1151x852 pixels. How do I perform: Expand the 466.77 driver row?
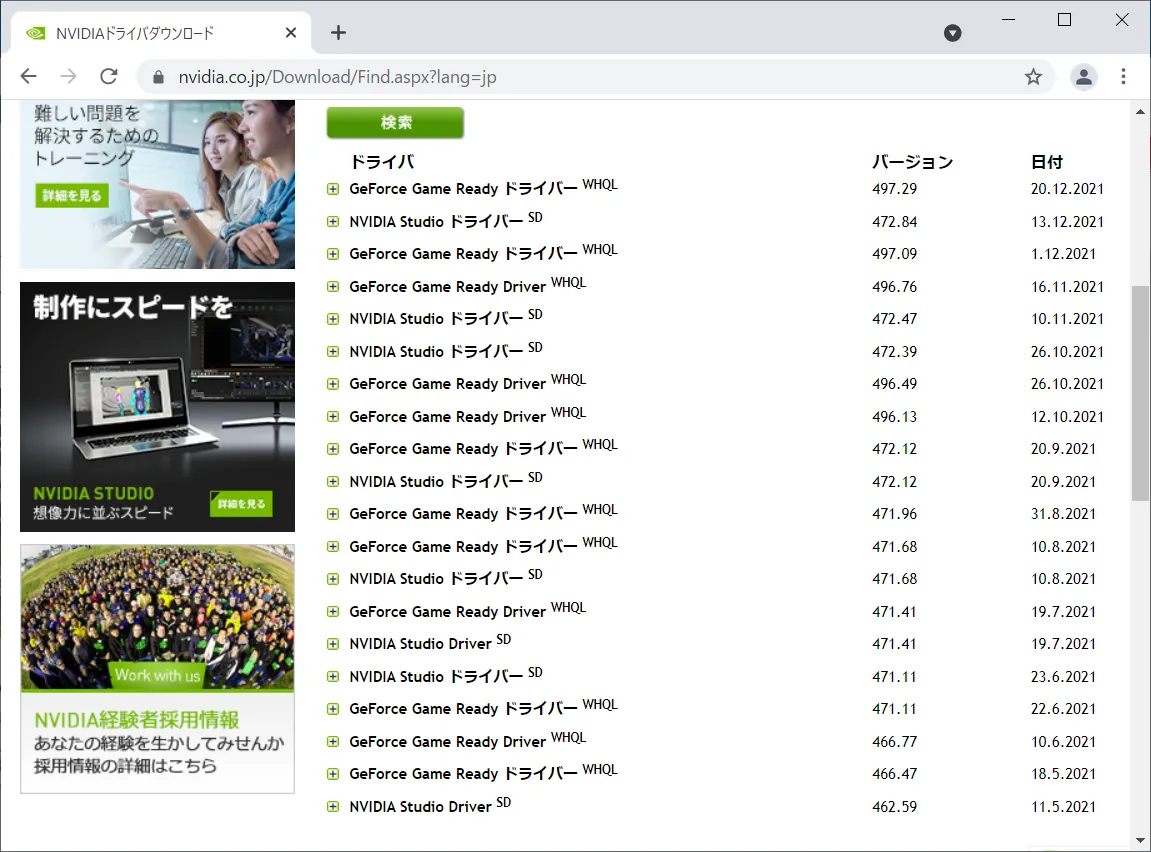(333, 742)
